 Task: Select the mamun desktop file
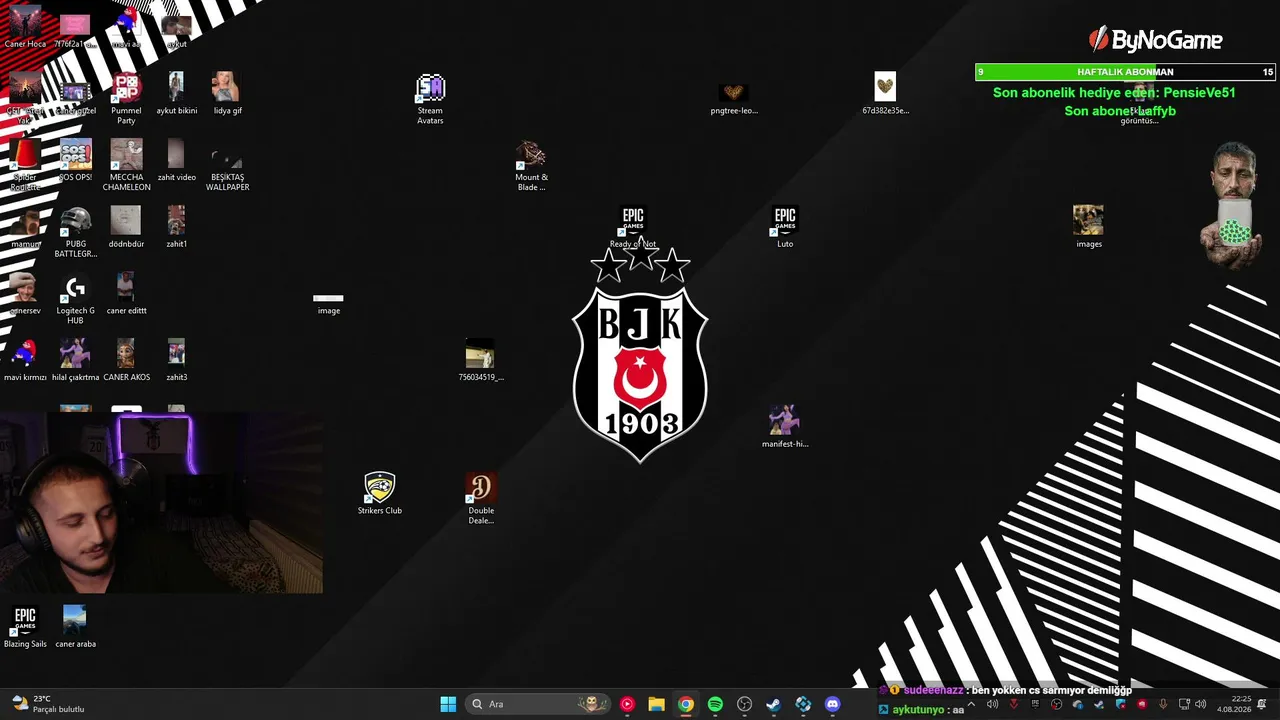25,228
